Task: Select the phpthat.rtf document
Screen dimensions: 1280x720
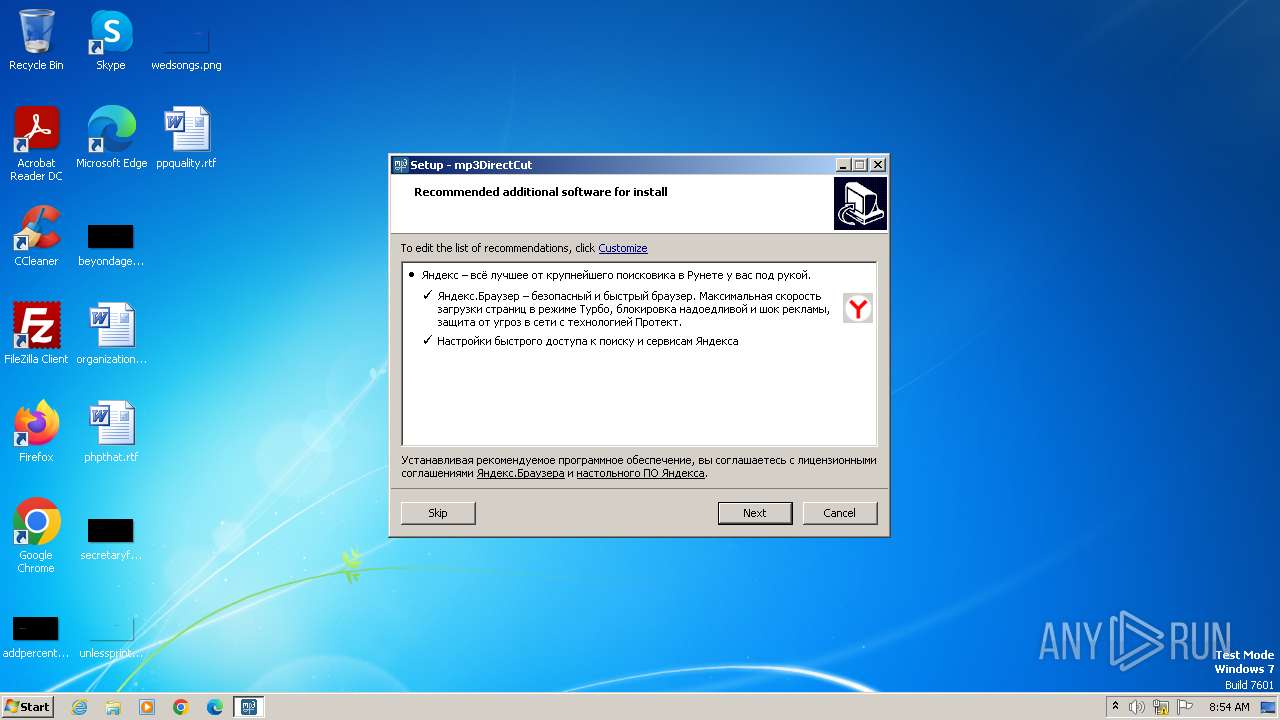Action: coord(111,432)
